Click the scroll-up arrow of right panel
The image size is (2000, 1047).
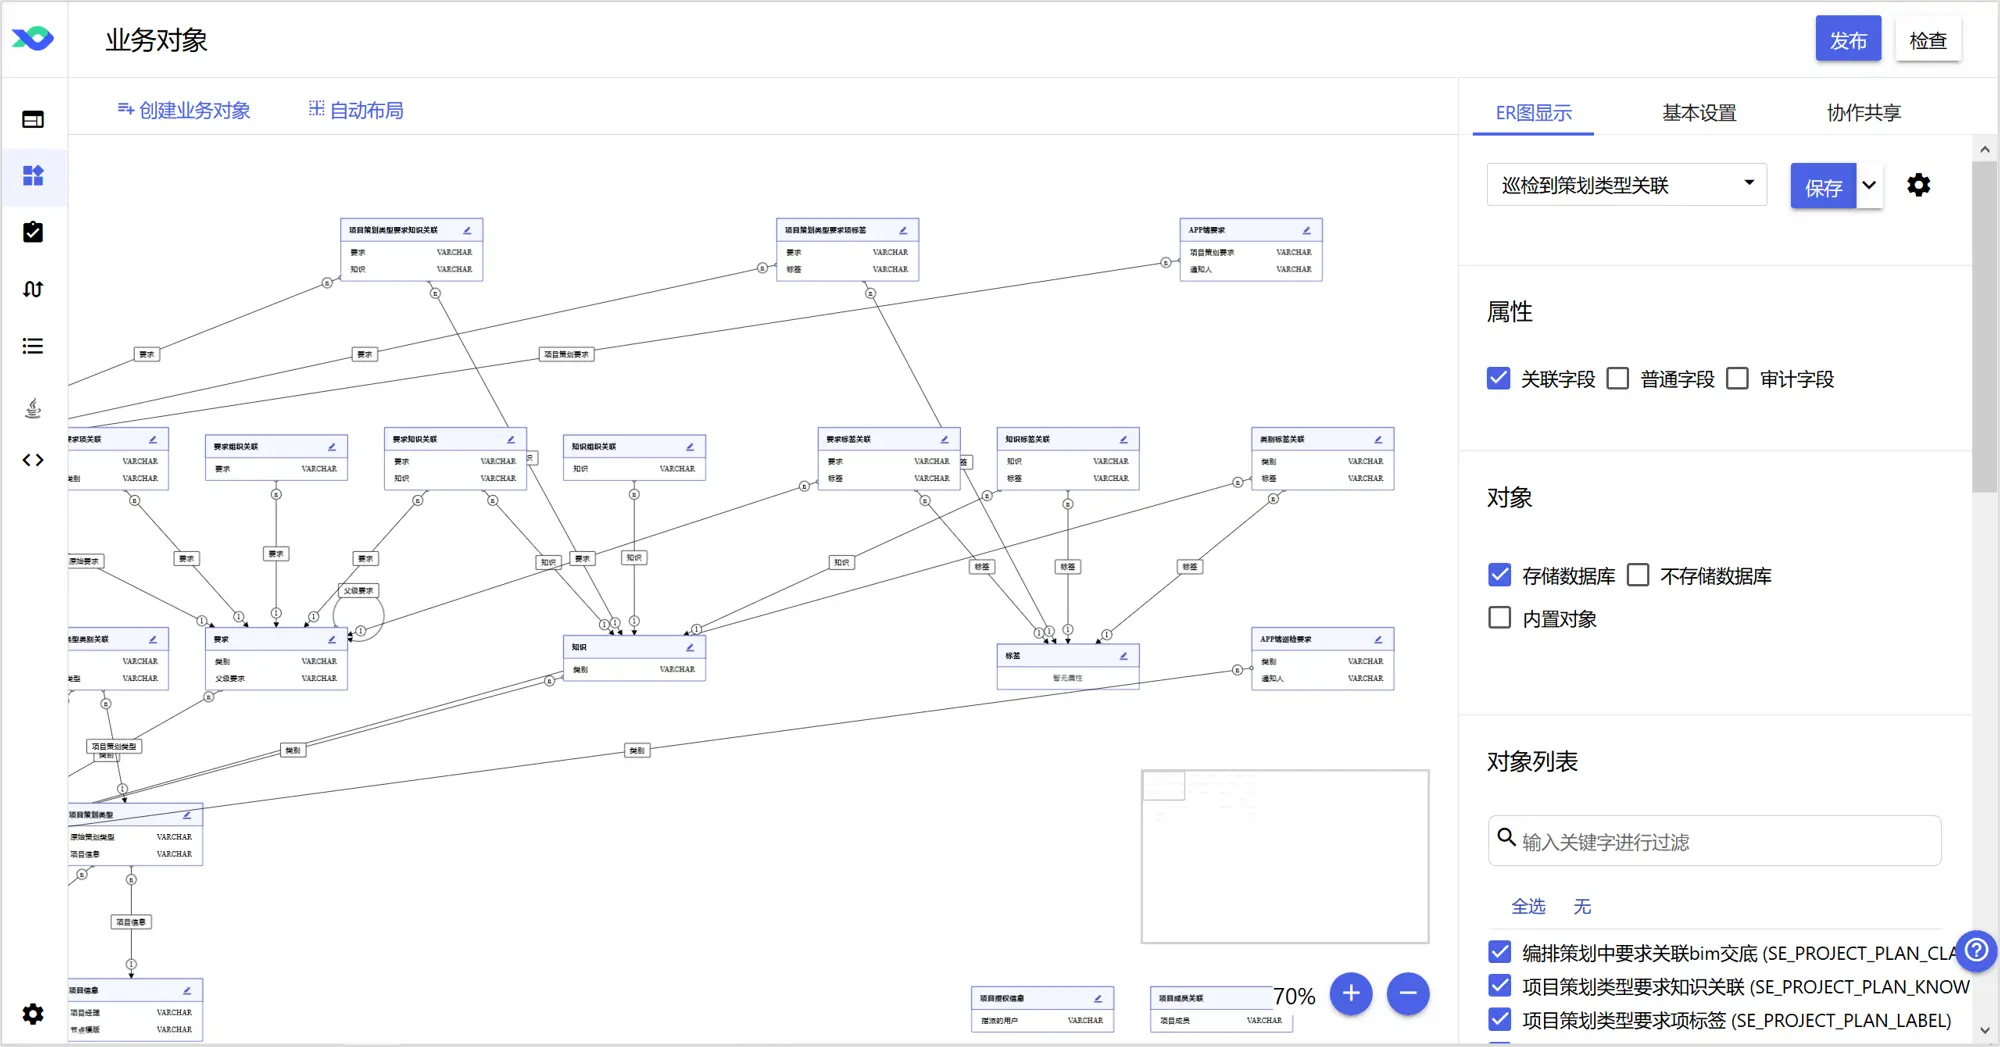click(1985, 149)
